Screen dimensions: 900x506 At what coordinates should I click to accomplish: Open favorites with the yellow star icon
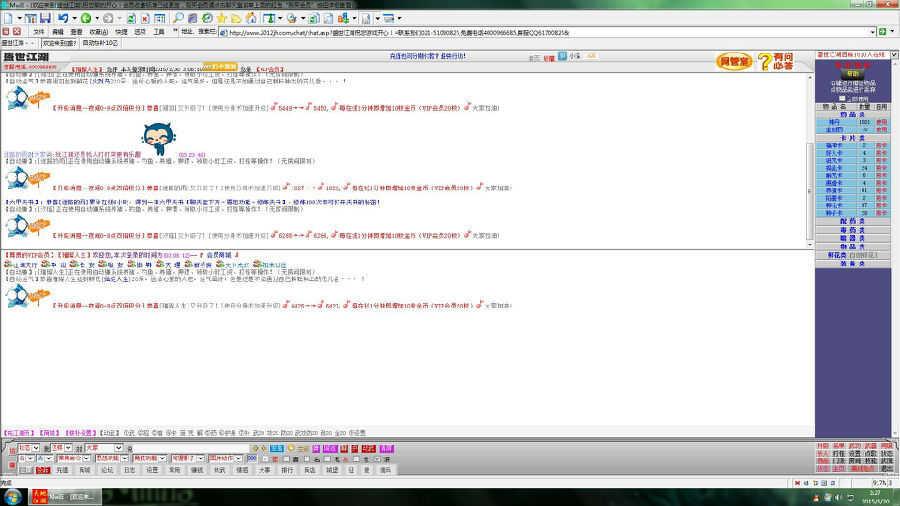coord(222,18)
